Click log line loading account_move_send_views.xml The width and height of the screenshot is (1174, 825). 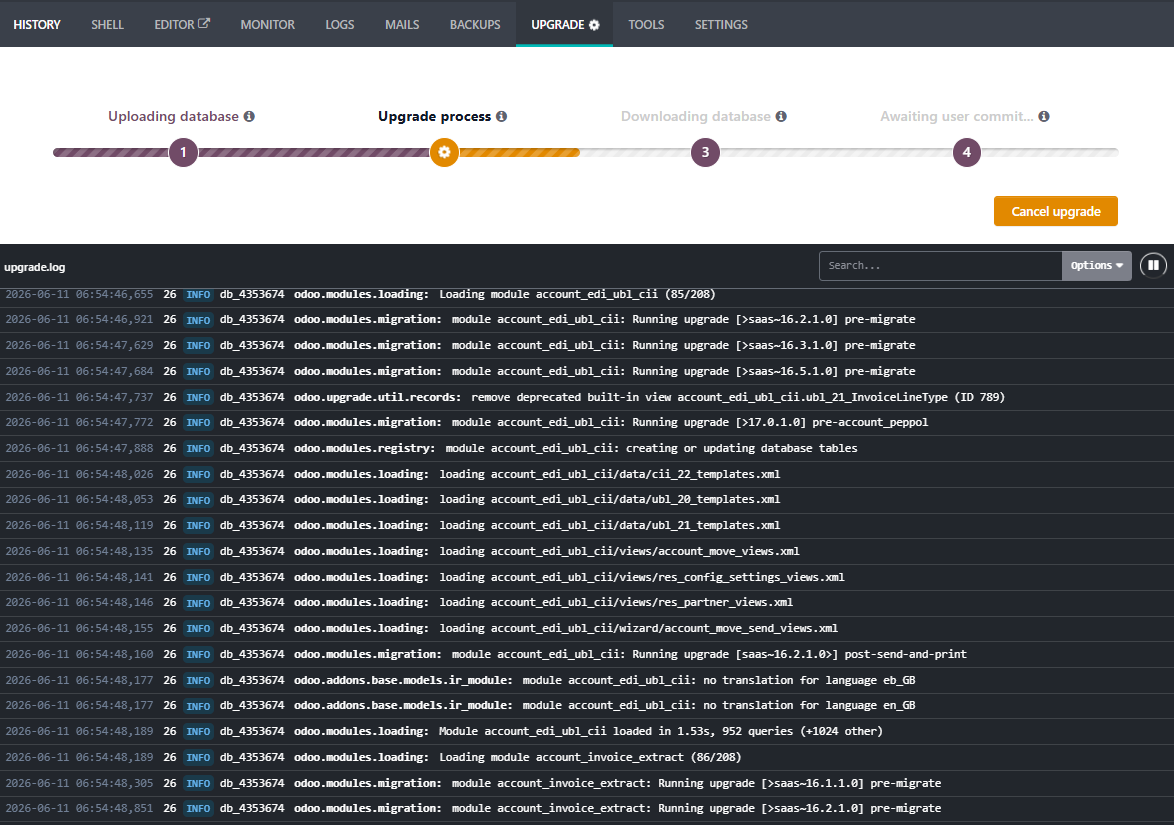coord(587,629)
